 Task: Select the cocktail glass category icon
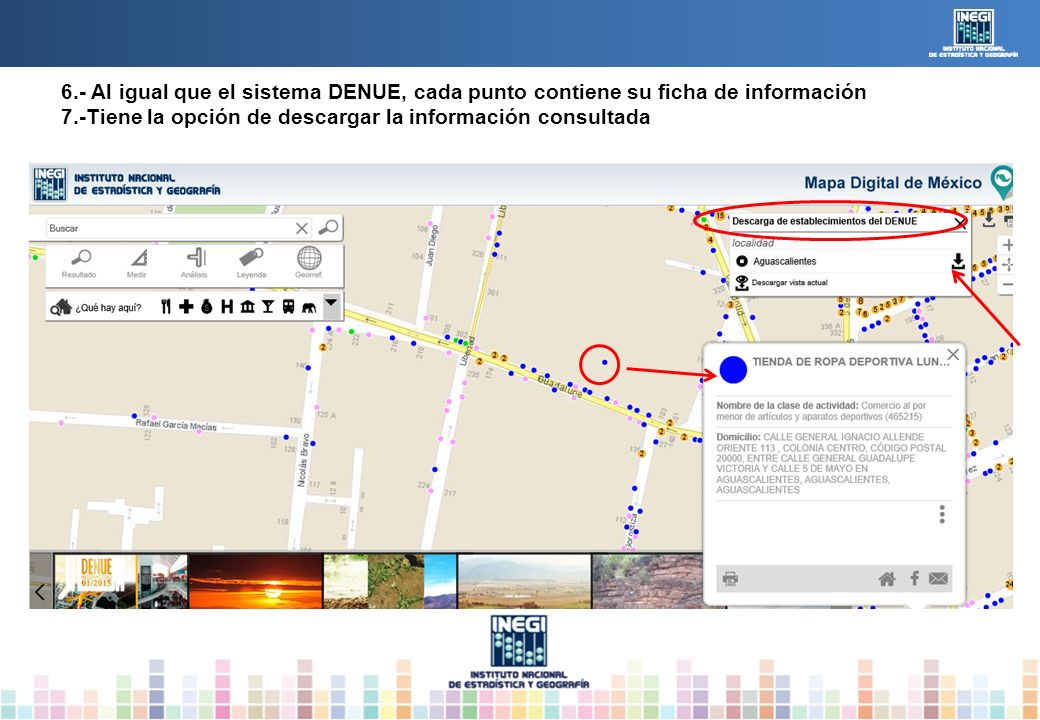click(x=268, y=306)
